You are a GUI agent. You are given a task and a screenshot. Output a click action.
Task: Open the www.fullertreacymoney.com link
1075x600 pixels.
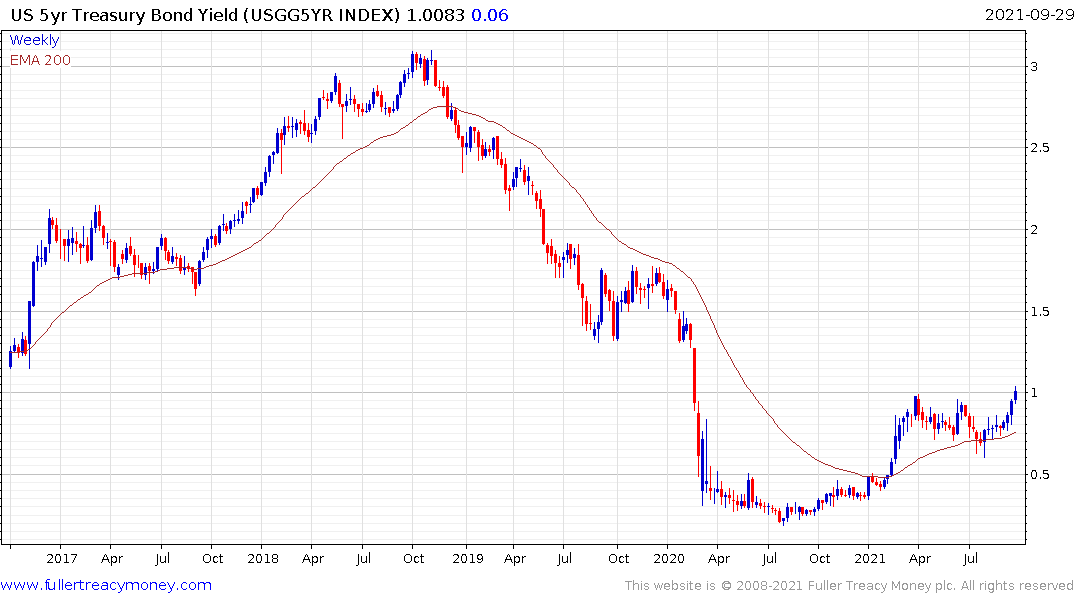coord(106,585)
